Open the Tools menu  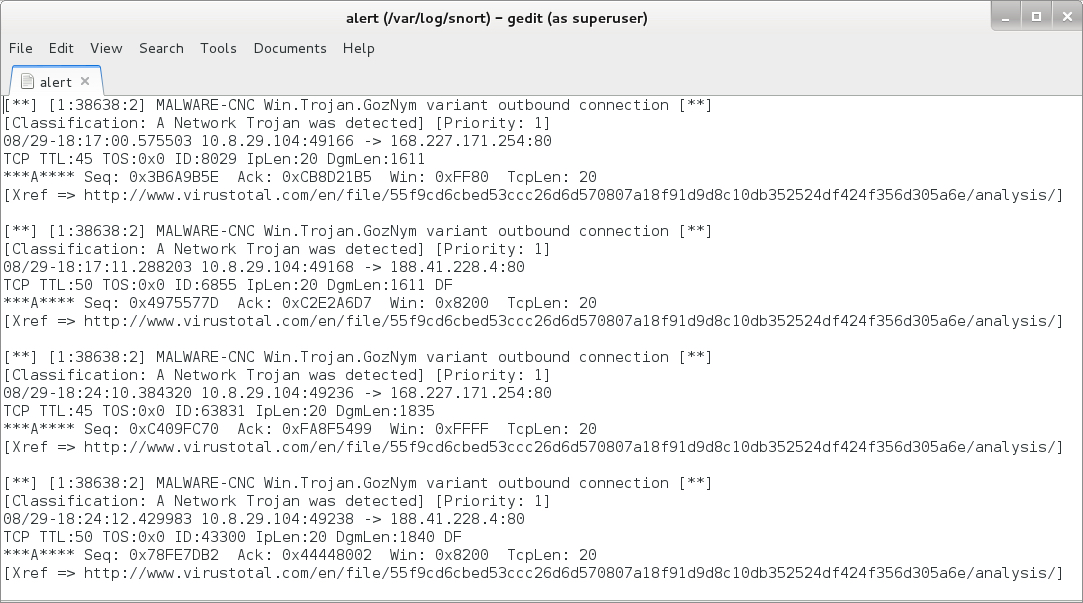(218, 48)
